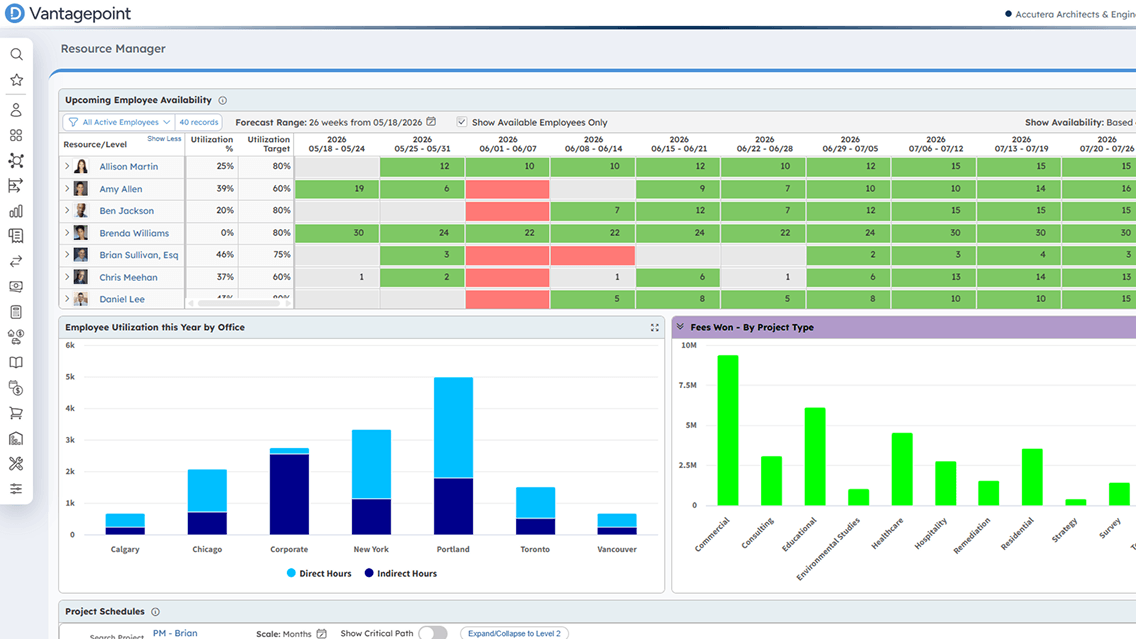The width and height of the screenshot is (1136, 639).
Task: Click the Utilization Target column header
Action: pyautogui.click(x=267, y=143)
